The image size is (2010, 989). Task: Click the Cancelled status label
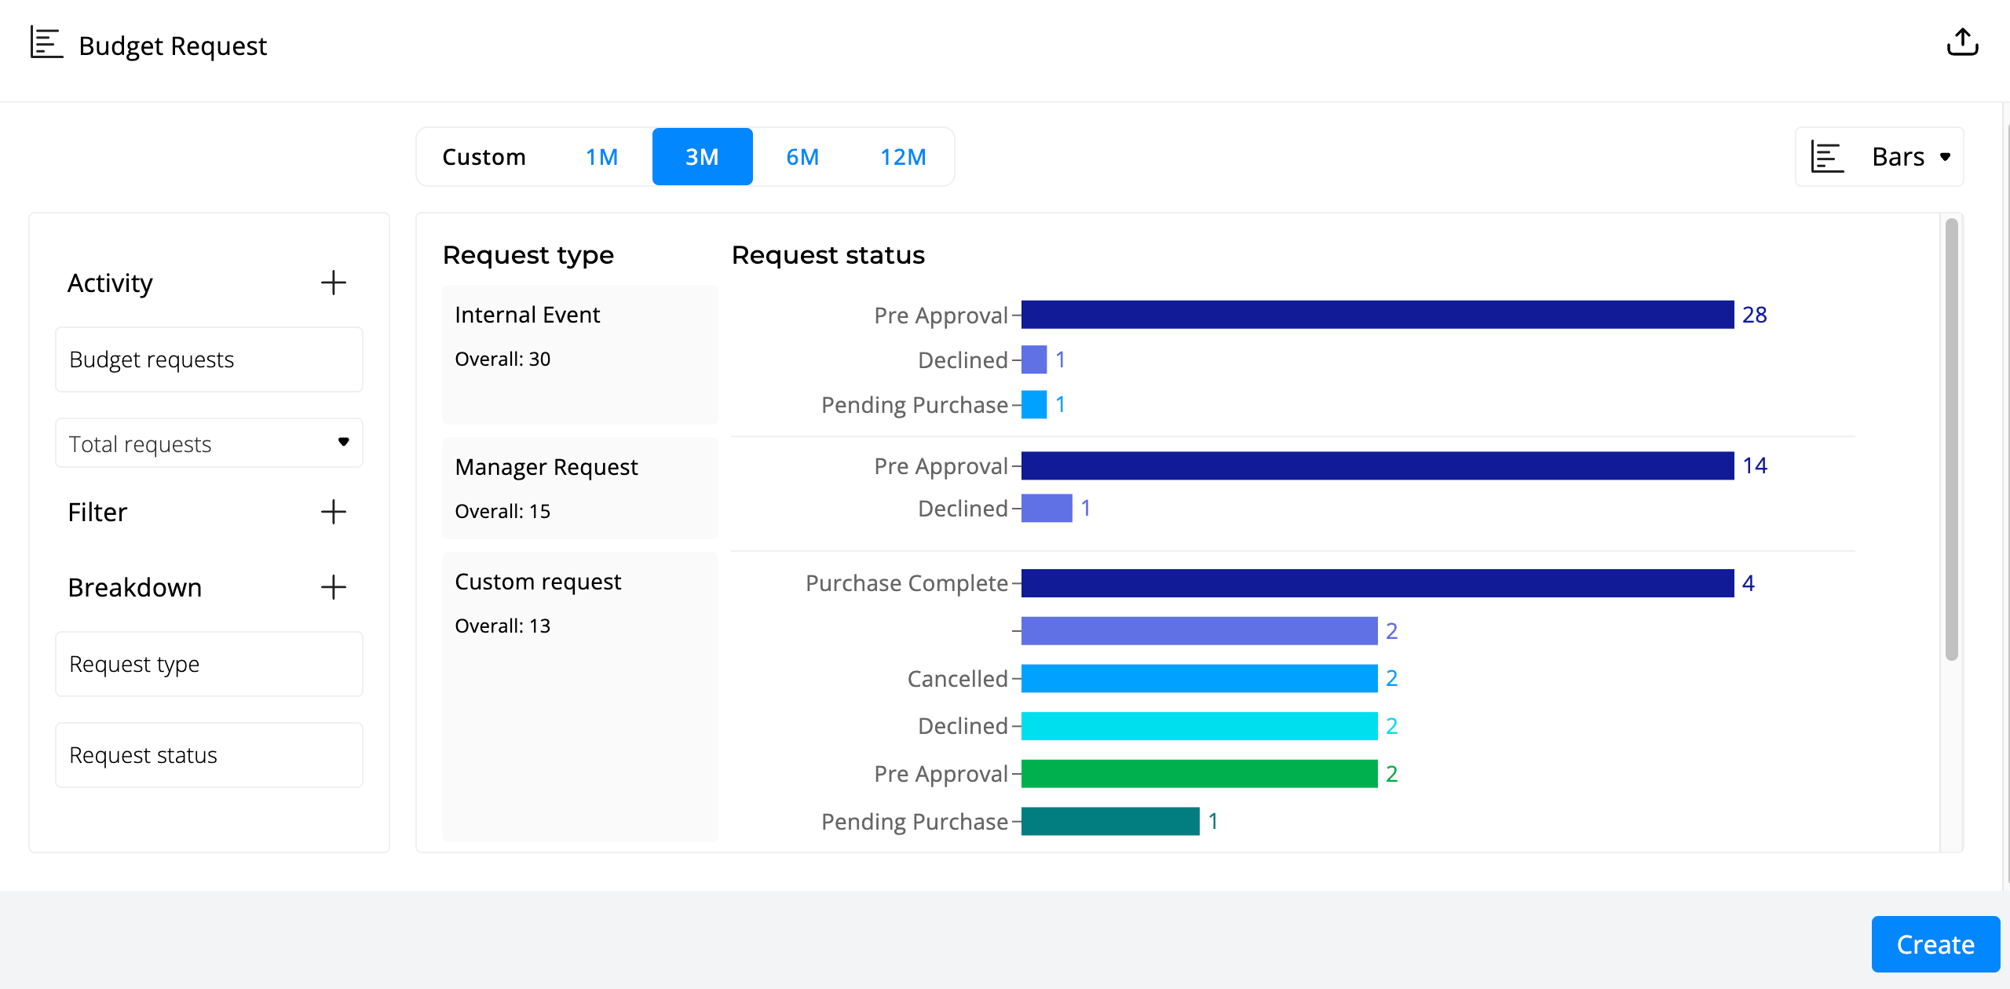(x=958, y=679)
